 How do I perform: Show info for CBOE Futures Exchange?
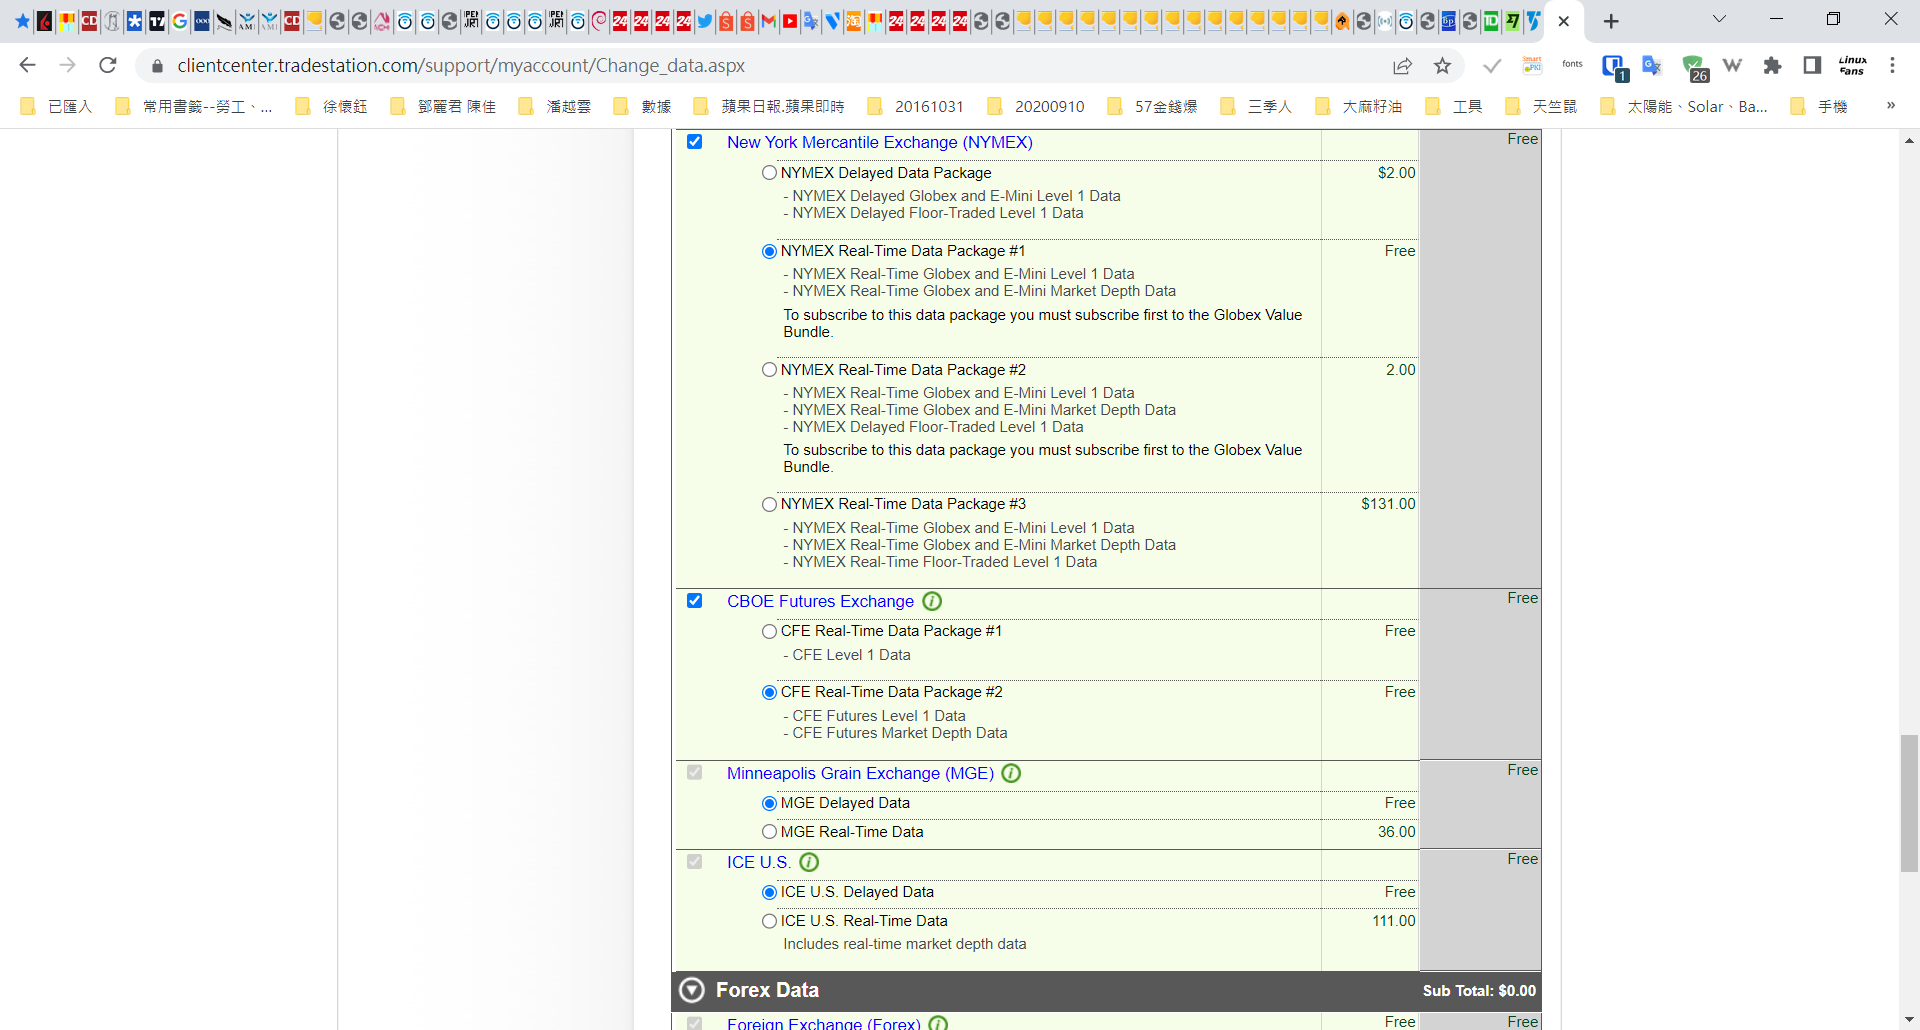click(x=932, y=601)
